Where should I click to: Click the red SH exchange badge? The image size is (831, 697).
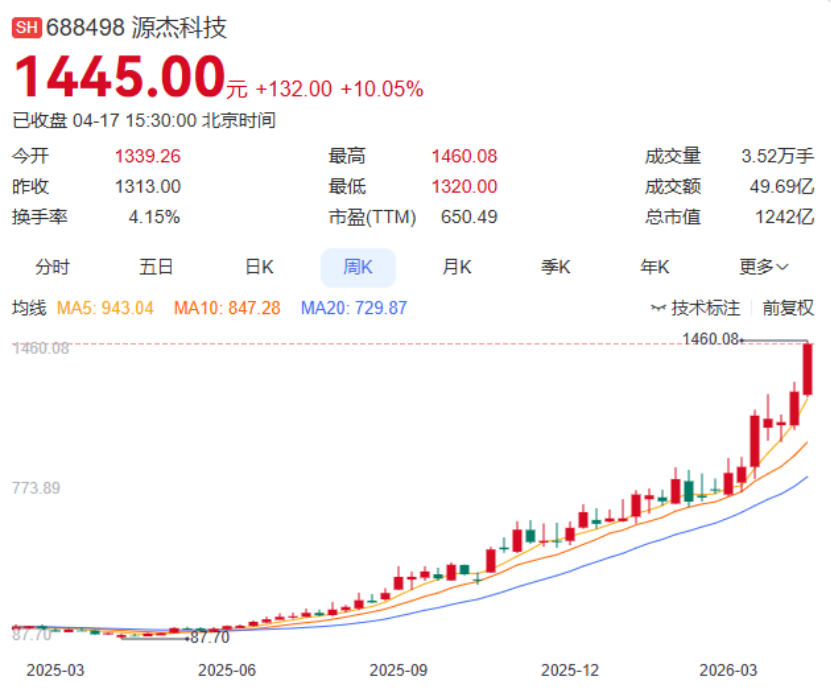26,28
